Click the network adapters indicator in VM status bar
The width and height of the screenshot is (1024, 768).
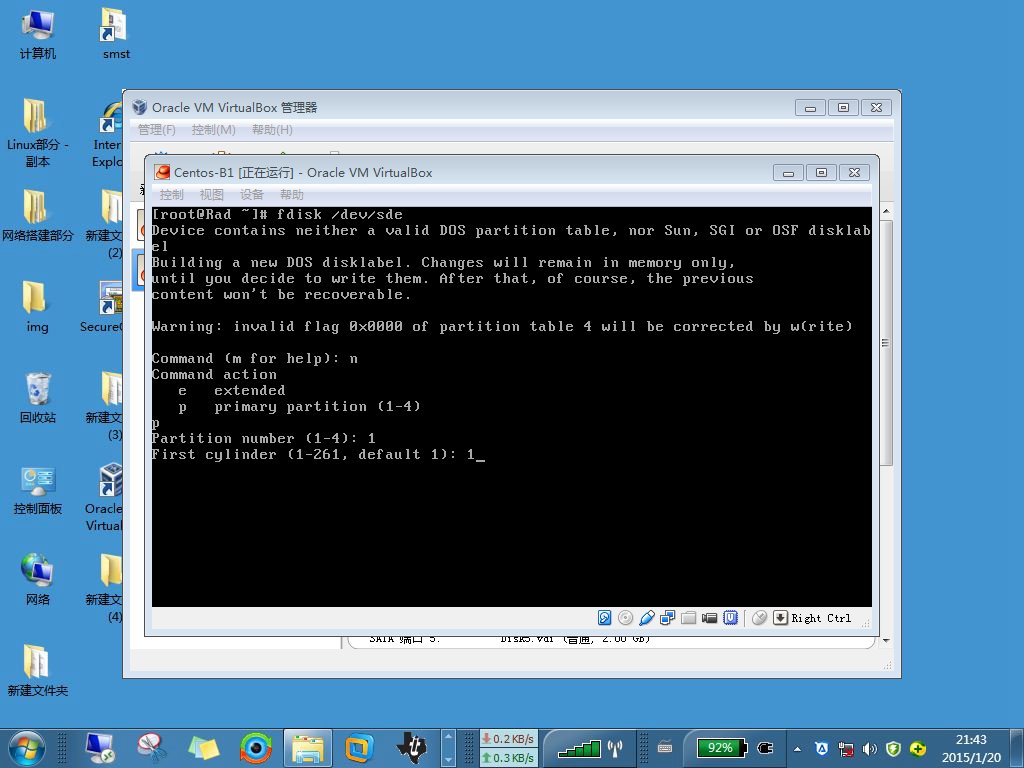click(667, 618)
